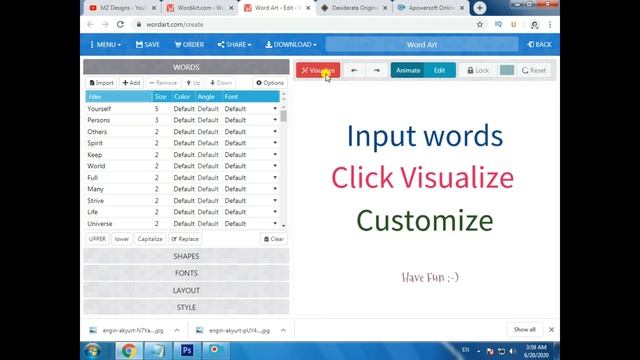Open font dropdown for Universe row
This screenshot has height=360, width=640.
tap(275, 224)
